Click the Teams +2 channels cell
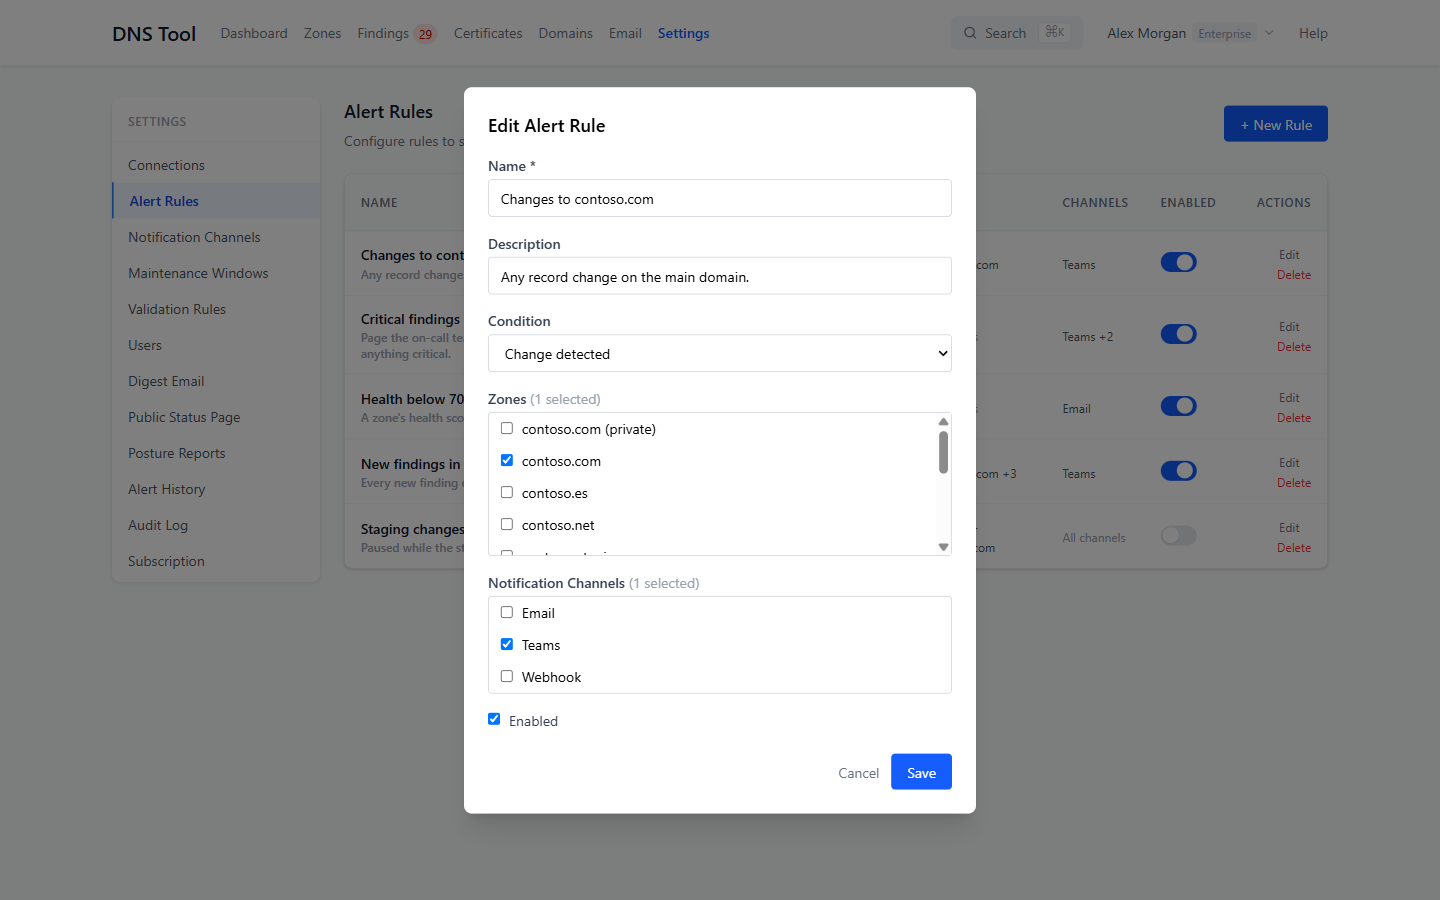Viewport: 1440px width, 900px height. pos(1088,337)
